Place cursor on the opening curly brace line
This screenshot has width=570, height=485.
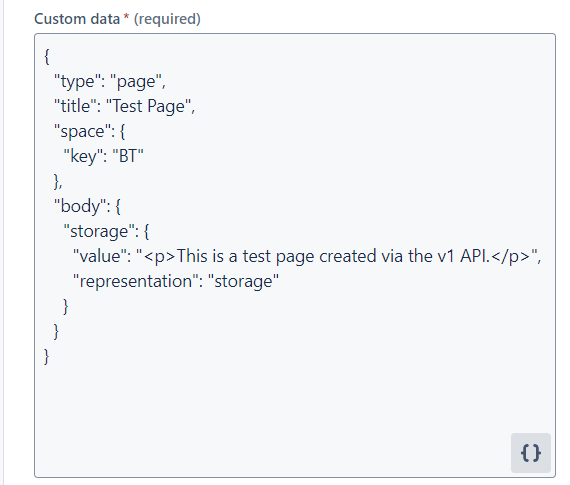47,56
